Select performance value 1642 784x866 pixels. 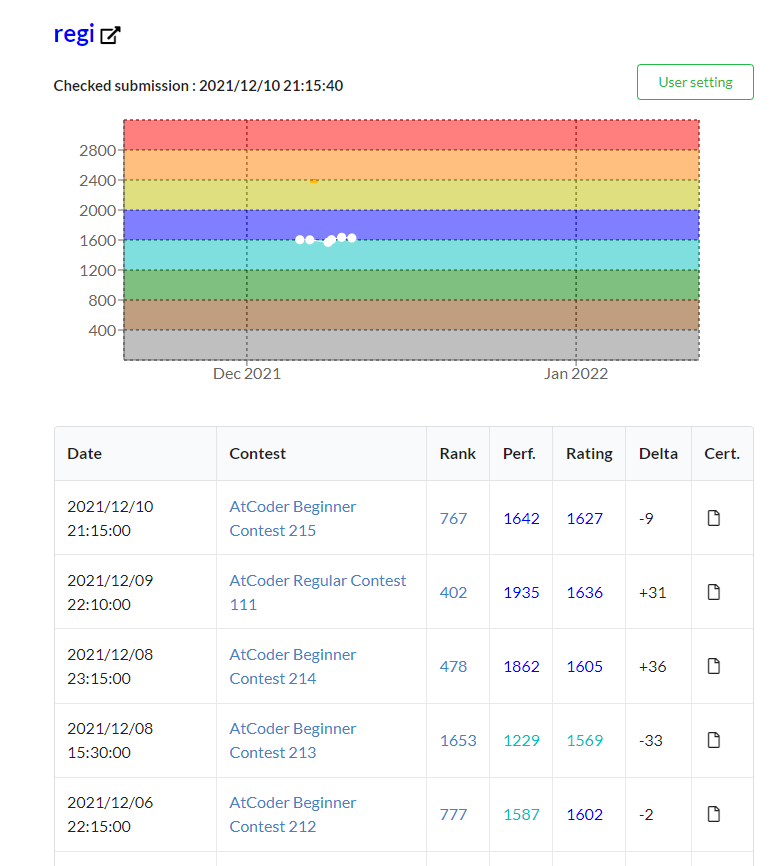pos(521,519)
